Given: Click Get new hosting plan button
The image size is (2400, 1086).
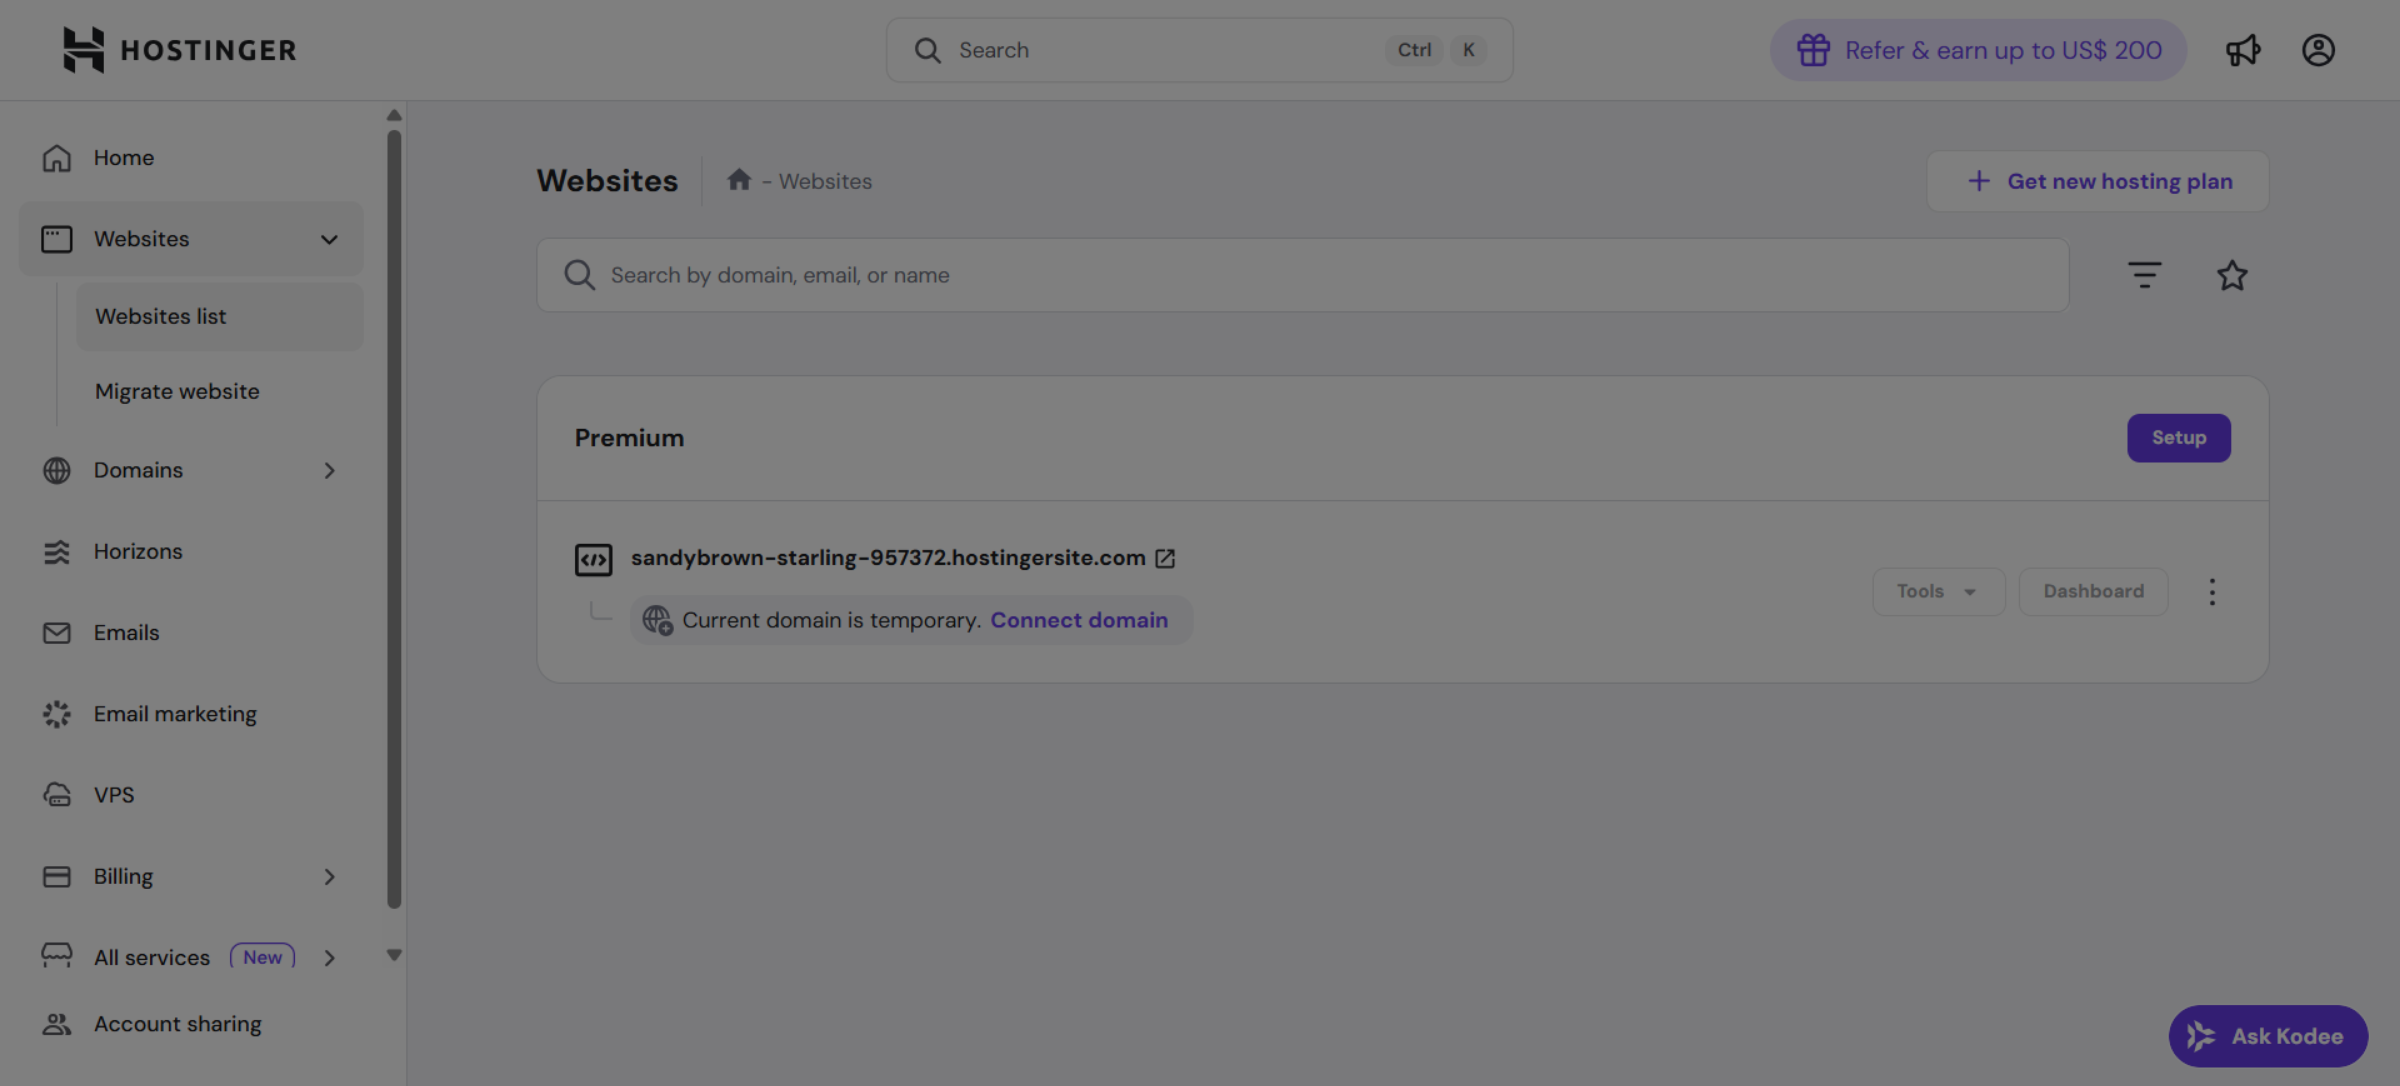Looking at the screenshot, I should tap(2098, 181).
